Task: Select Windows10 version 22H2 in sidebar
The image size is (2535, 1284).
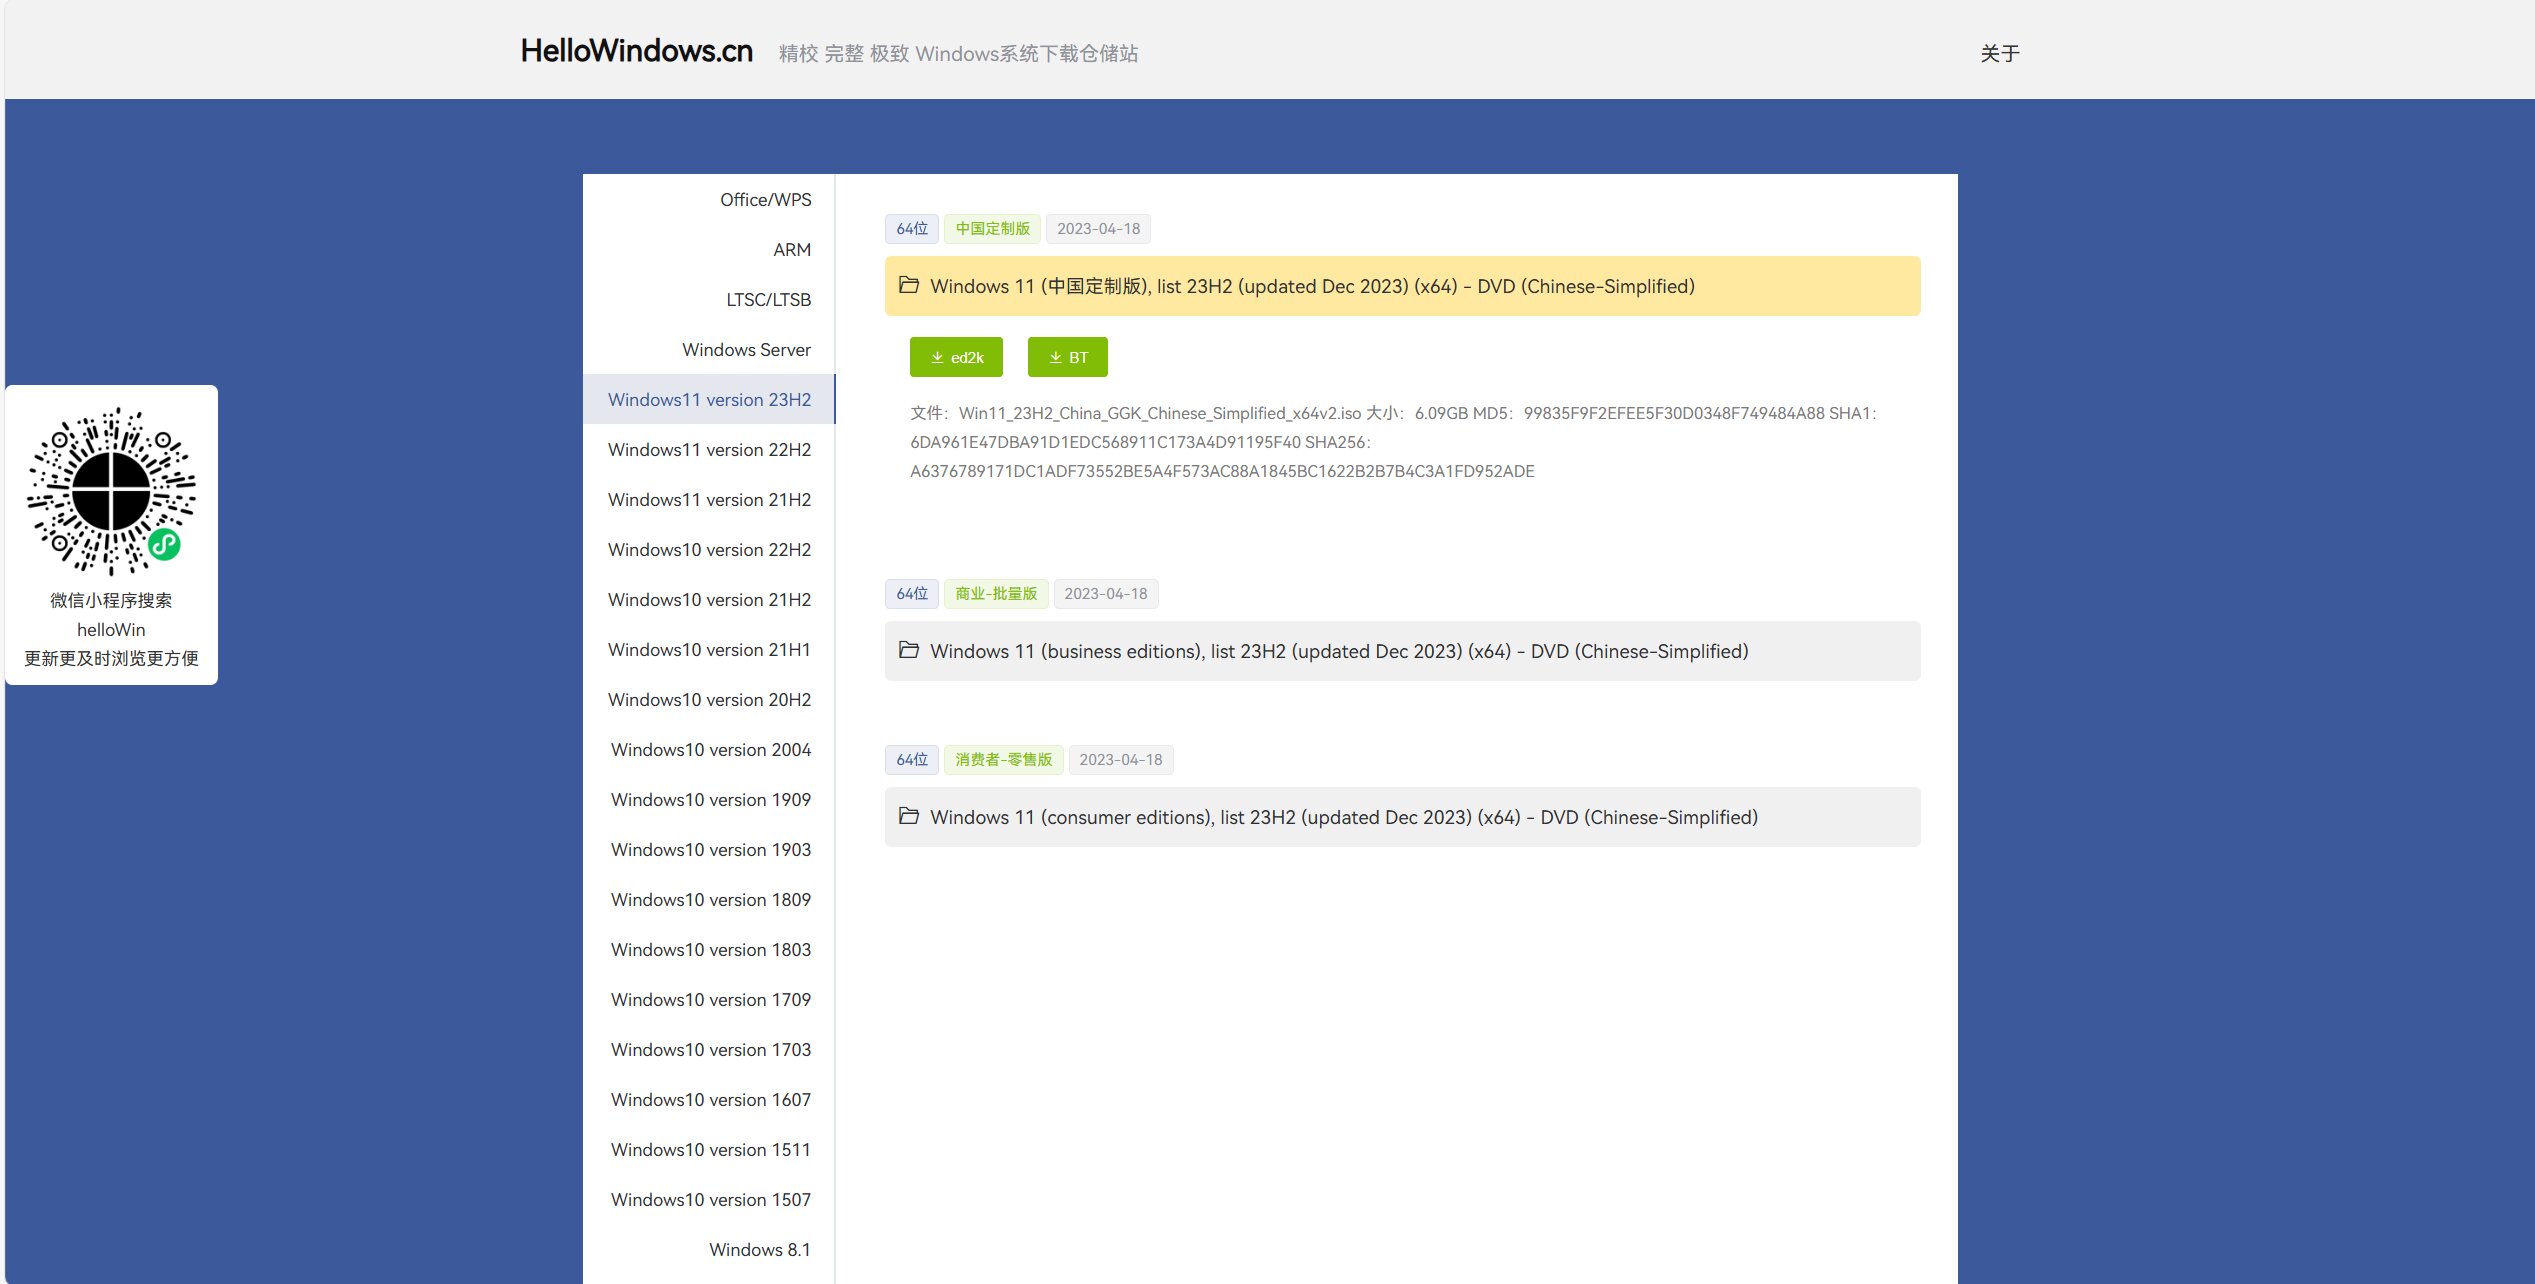Action: click(x=709, y=550)
